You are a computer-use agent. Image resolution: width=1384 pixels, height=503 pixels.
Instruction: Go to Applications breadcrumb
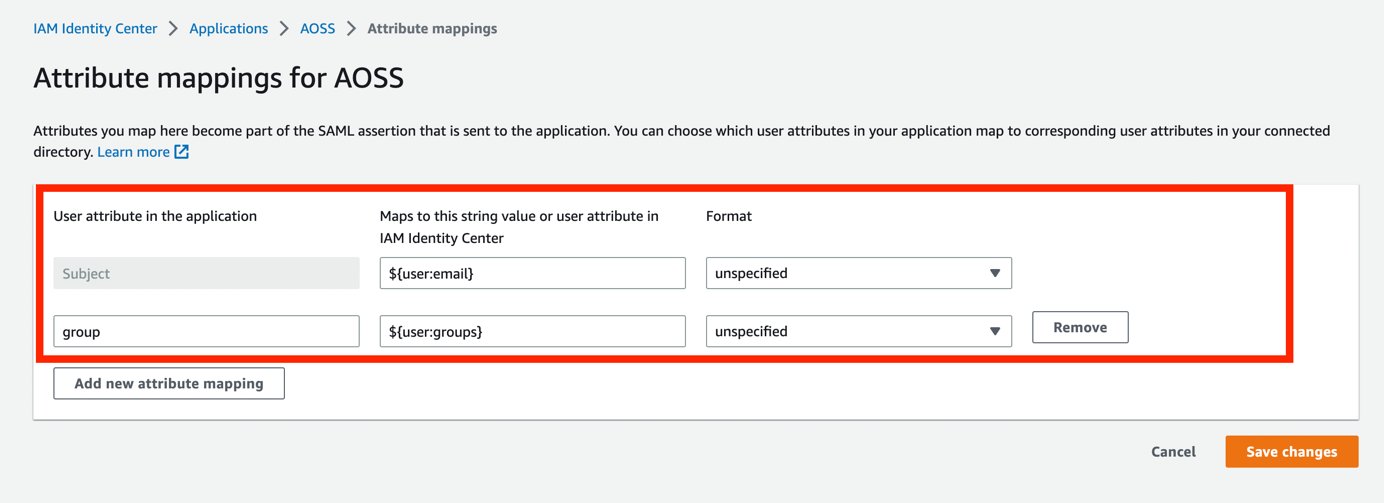[228, 29]
